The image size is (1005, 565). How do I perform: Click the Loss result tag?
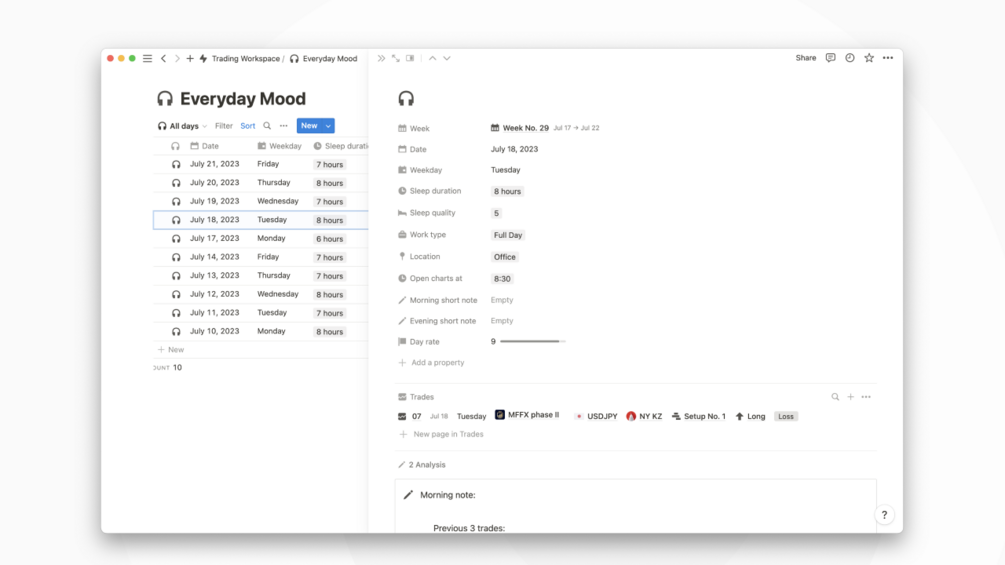(786, 416)
